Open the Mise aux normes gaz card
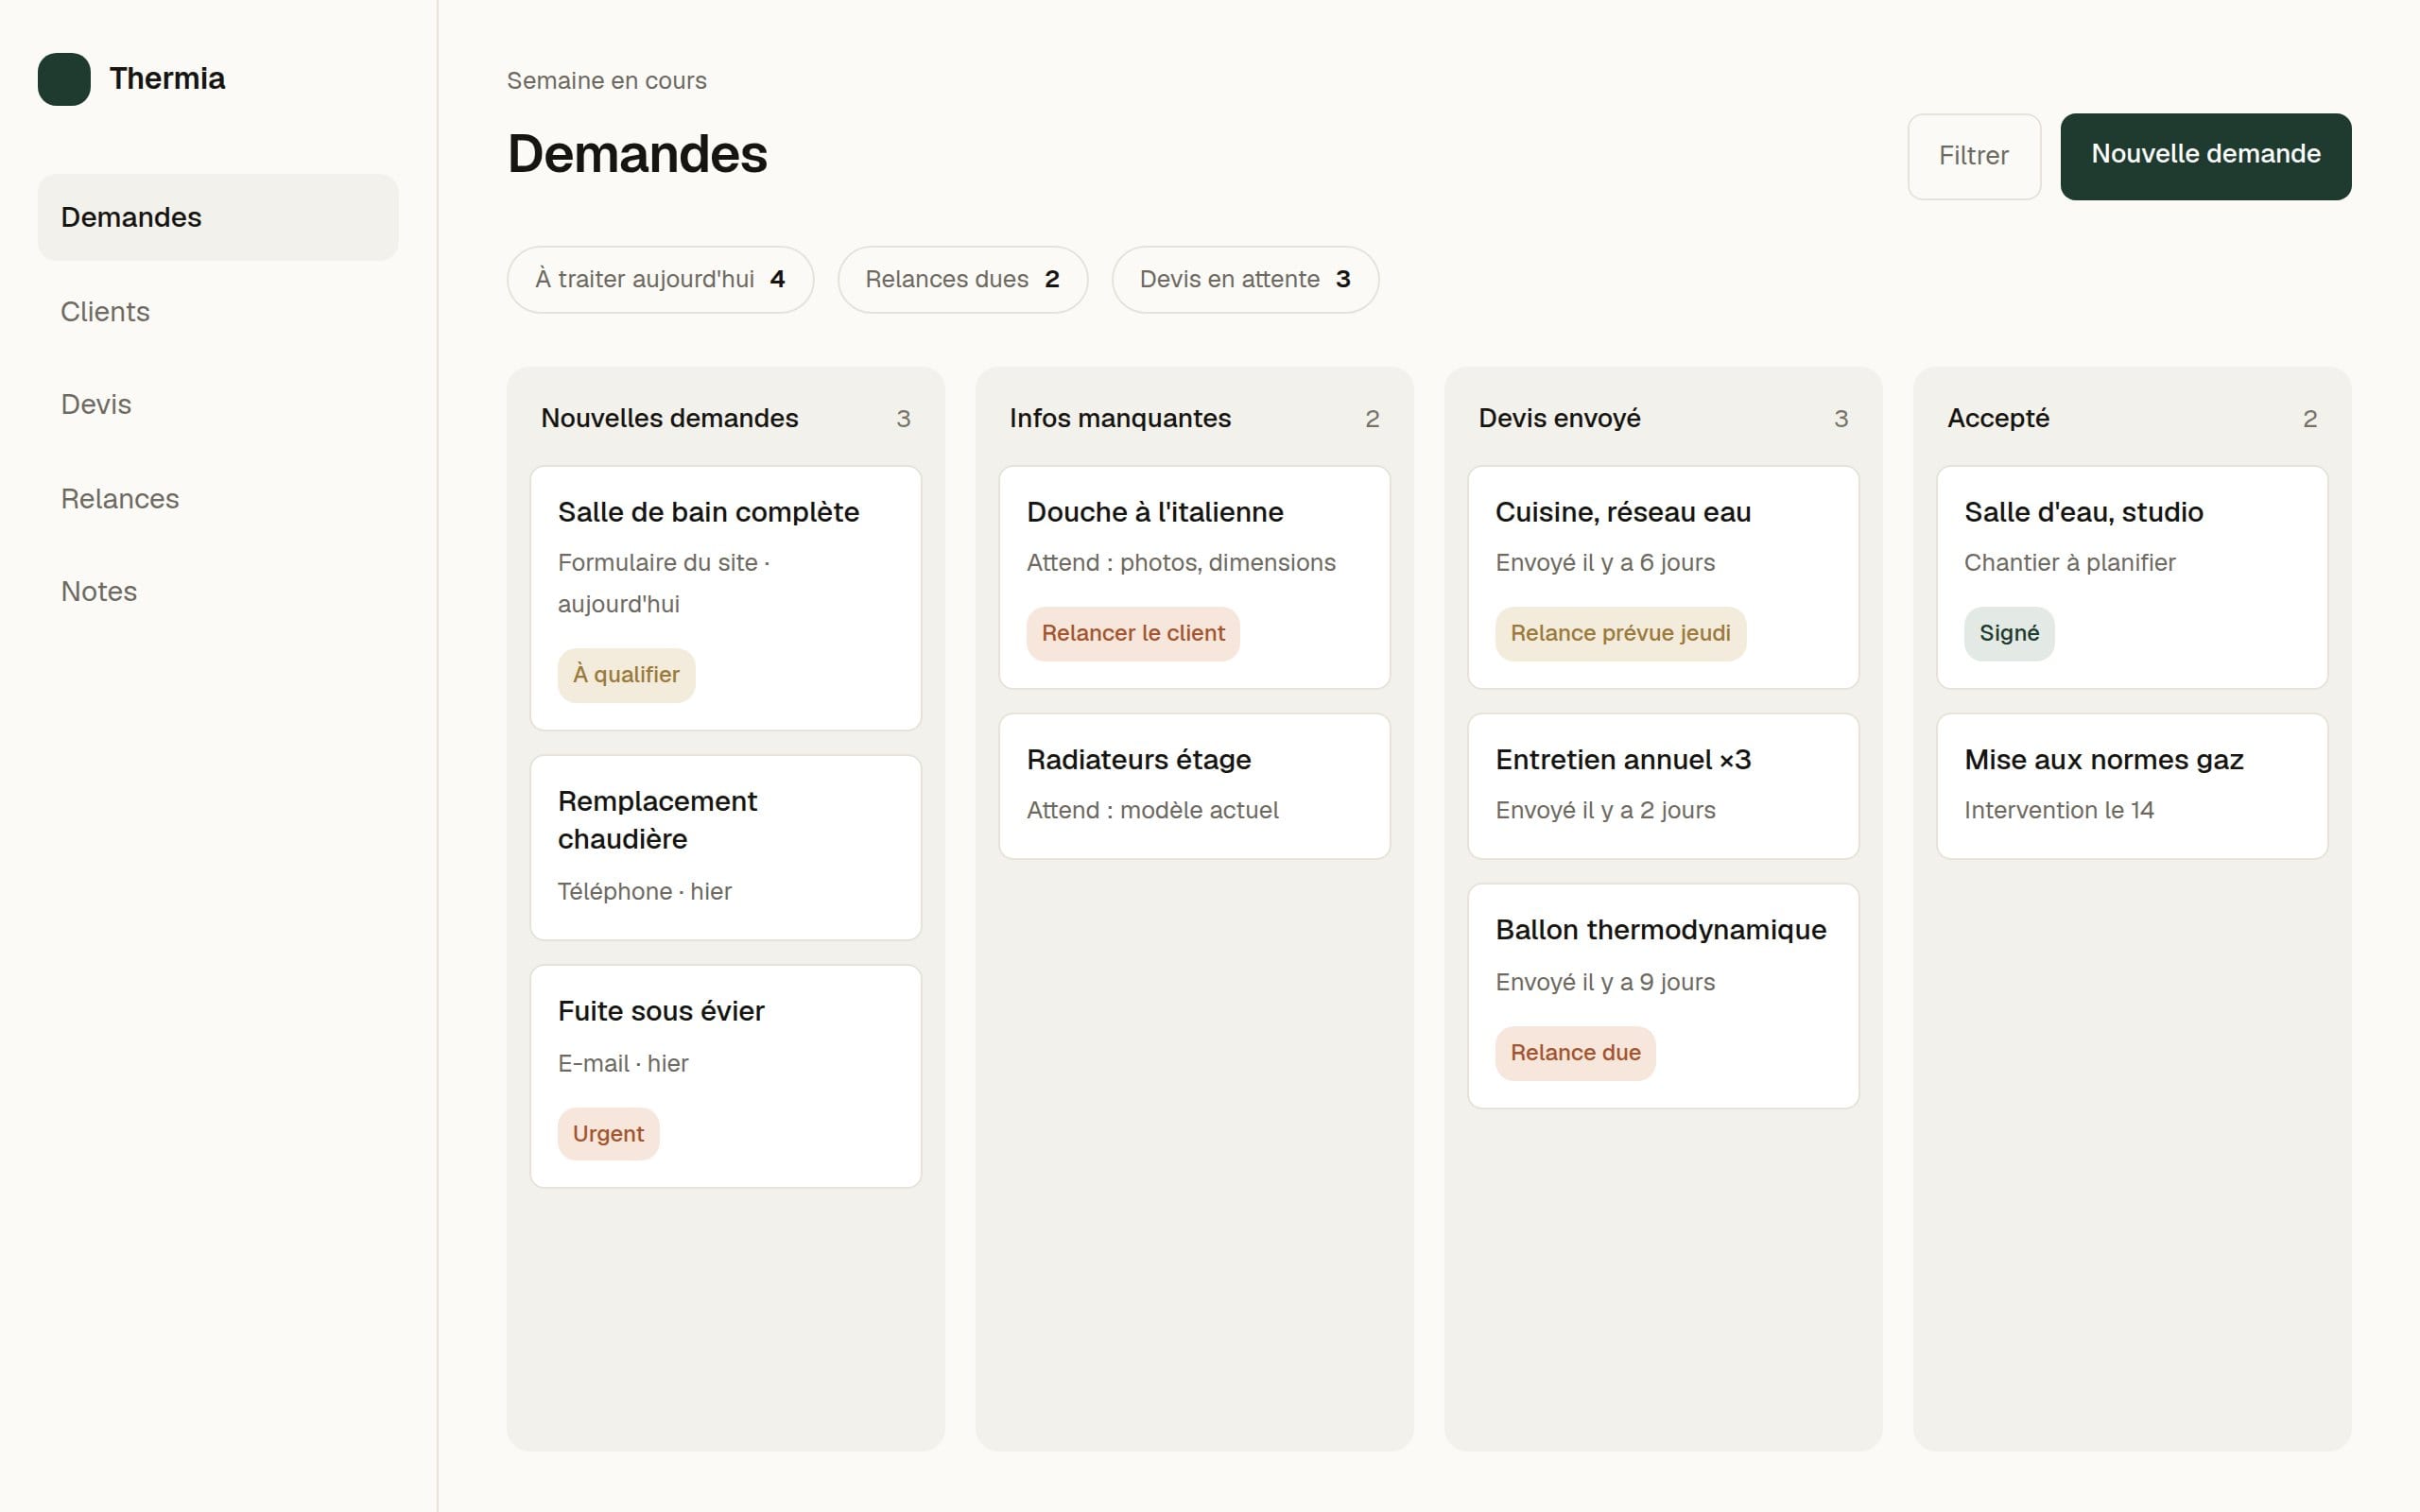This screenshot has height=1512, width=2420. coord(2132,786)
